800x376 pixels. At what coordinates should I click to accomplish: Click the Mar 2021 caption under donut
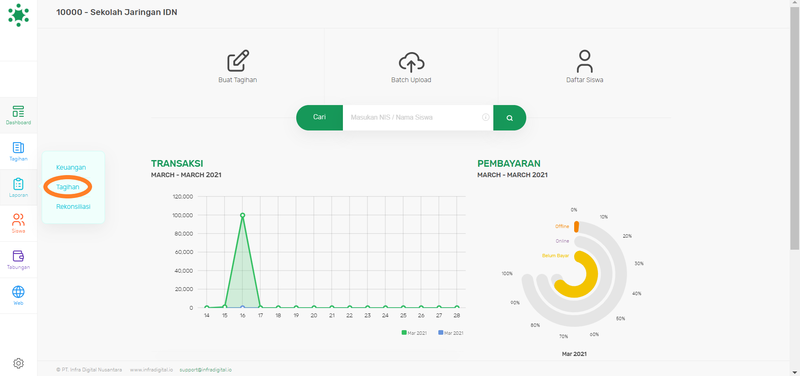574,354
